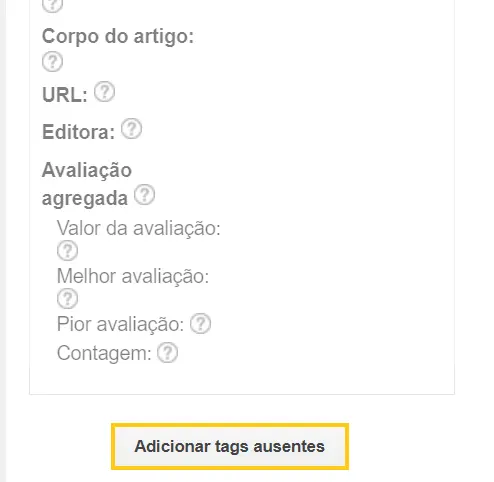494x482 pixels.
Task: Click the partially visible help icon at top
Action: 52,5
